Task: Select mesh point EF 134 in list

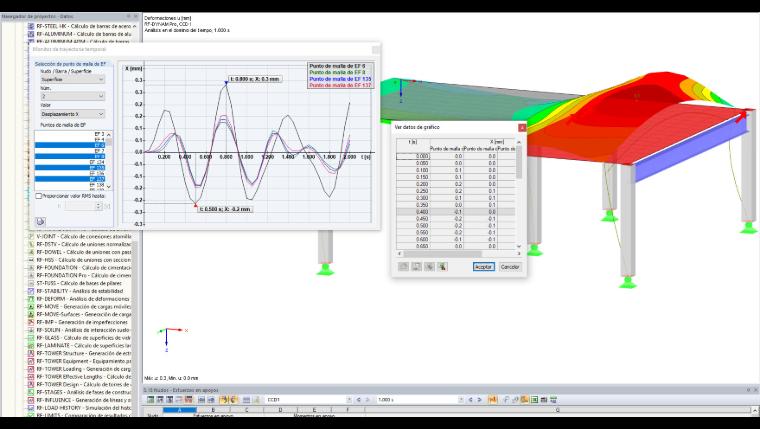Action: [x=70, y=162]
